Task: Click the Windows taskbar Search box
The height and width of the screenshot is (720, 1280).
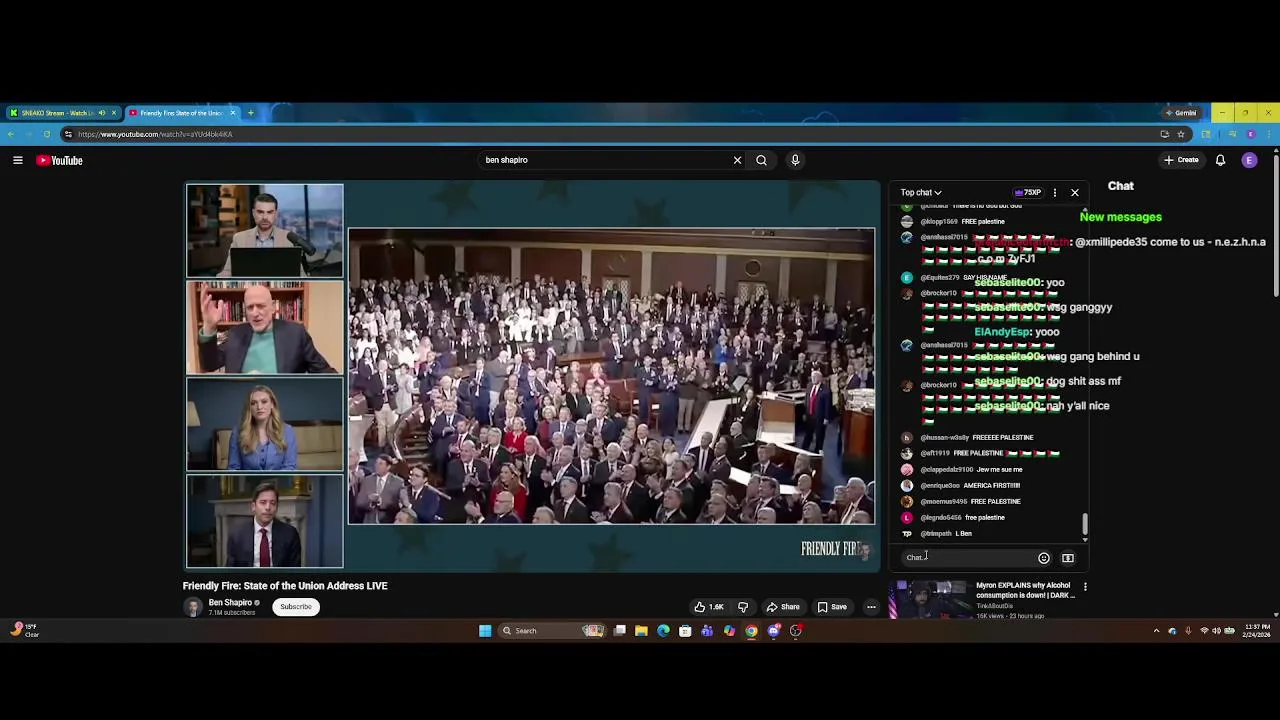Action: click(x=553, y=631)
